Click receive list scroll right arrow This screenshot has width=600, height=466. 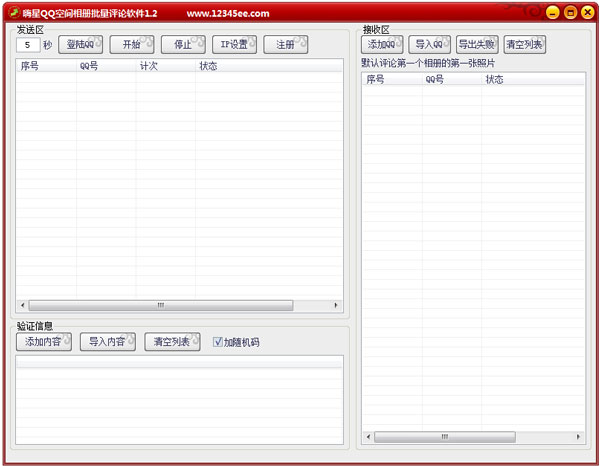[x=578, y=437]
